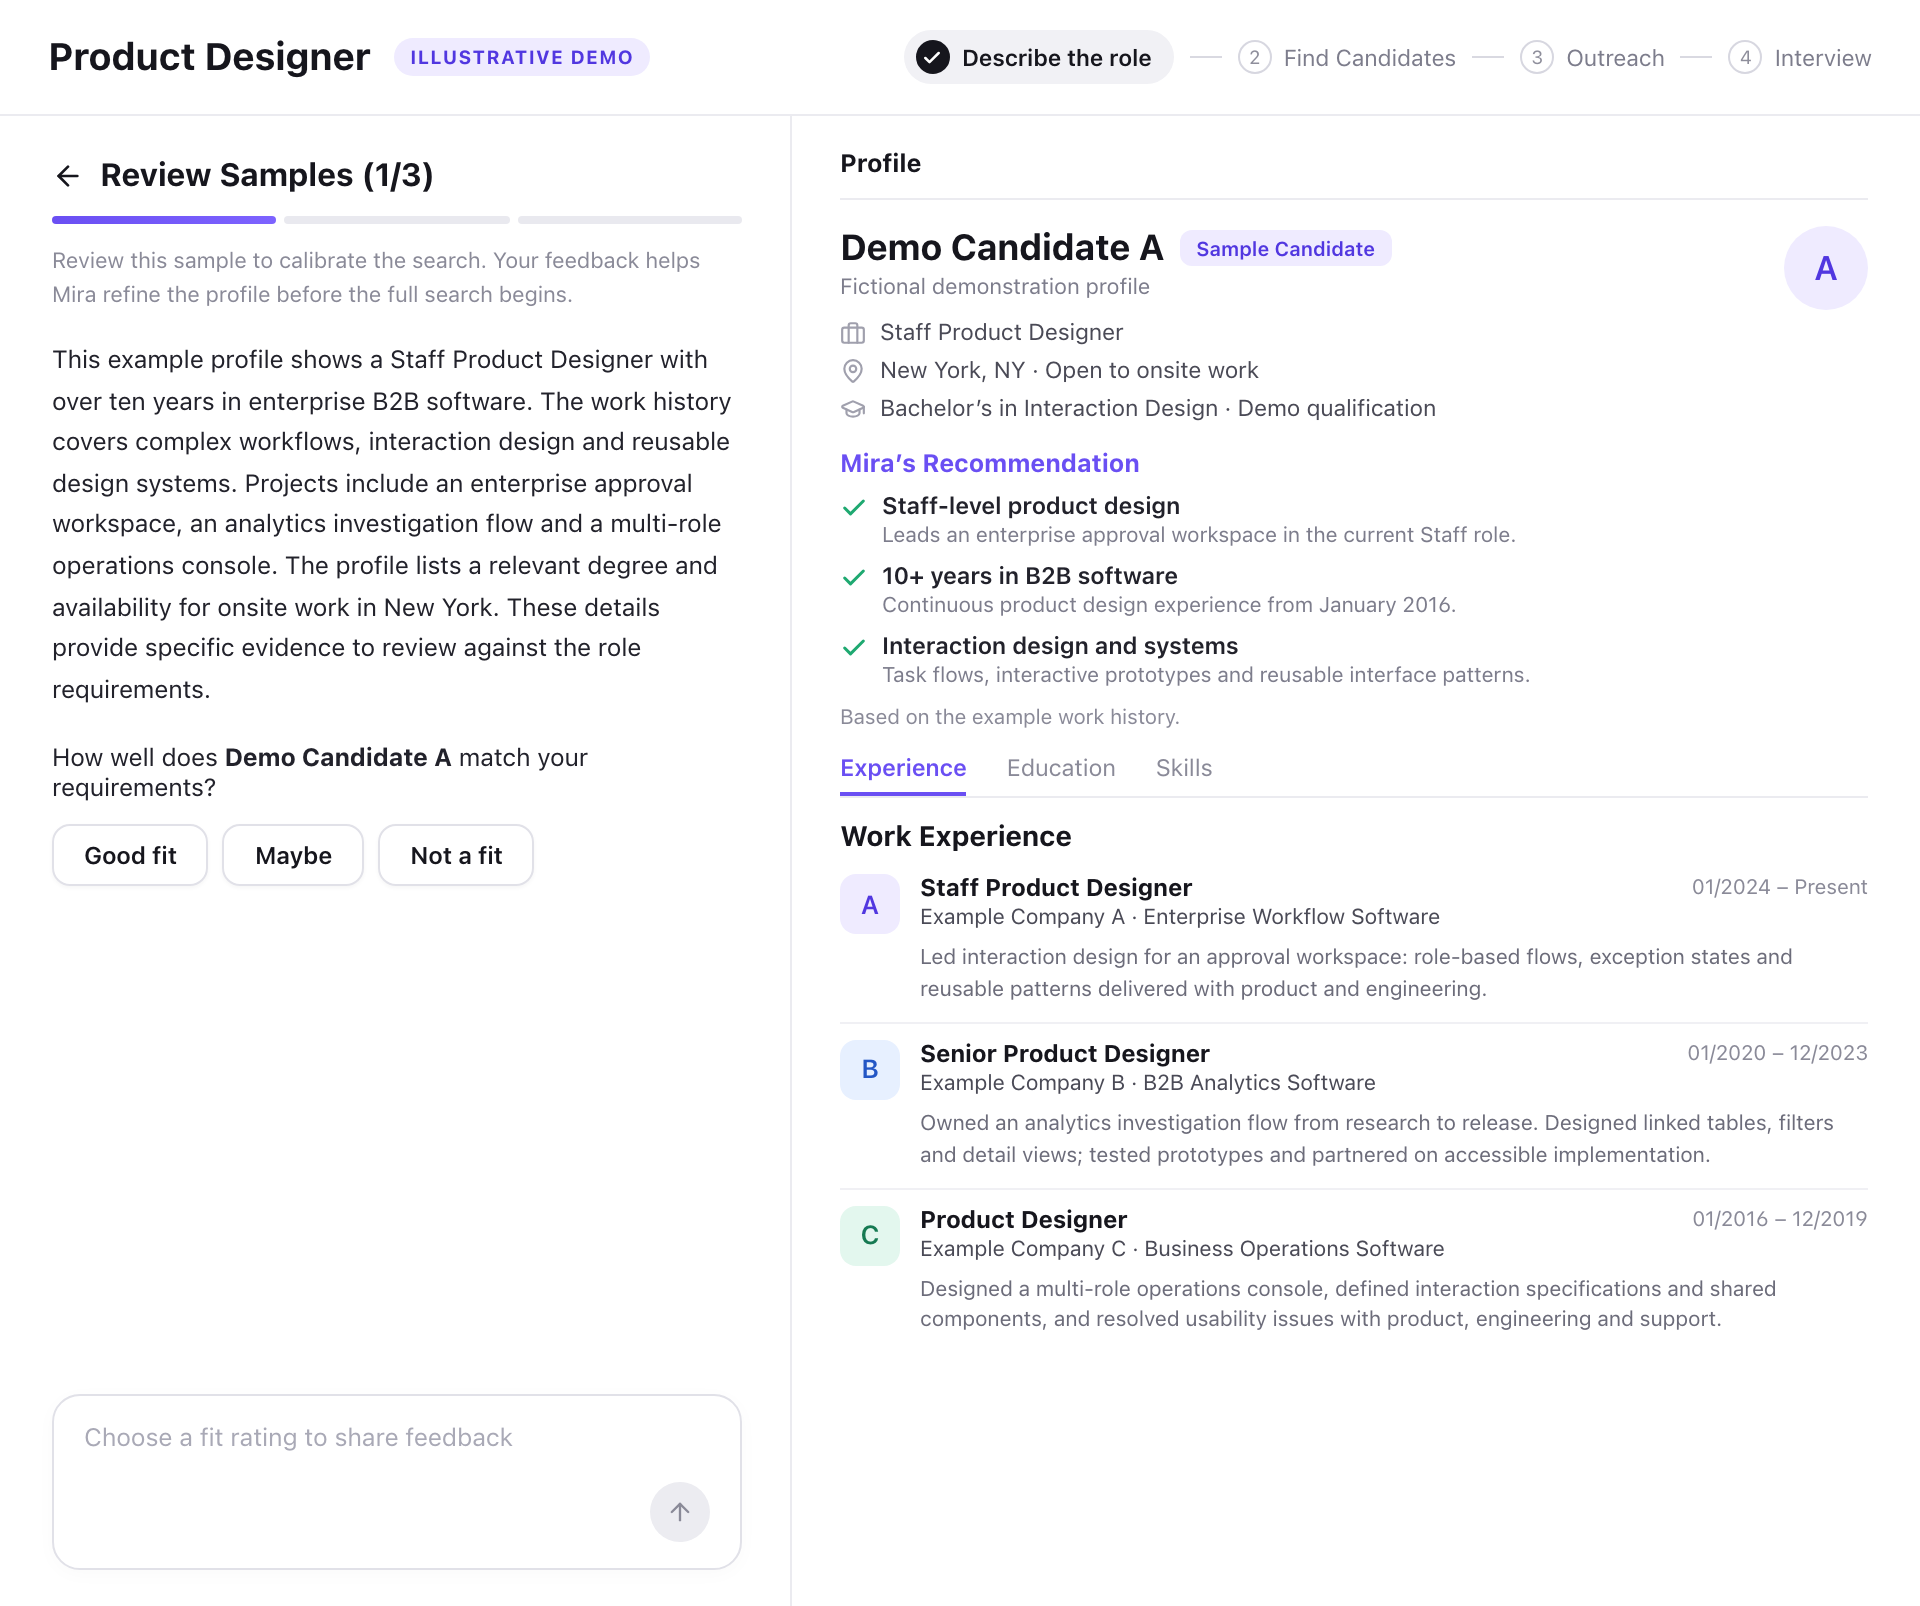Screen dimensions: 1920x1606
Task: Click the Senior Product Designer job title
Action: coord(1065,1054)
